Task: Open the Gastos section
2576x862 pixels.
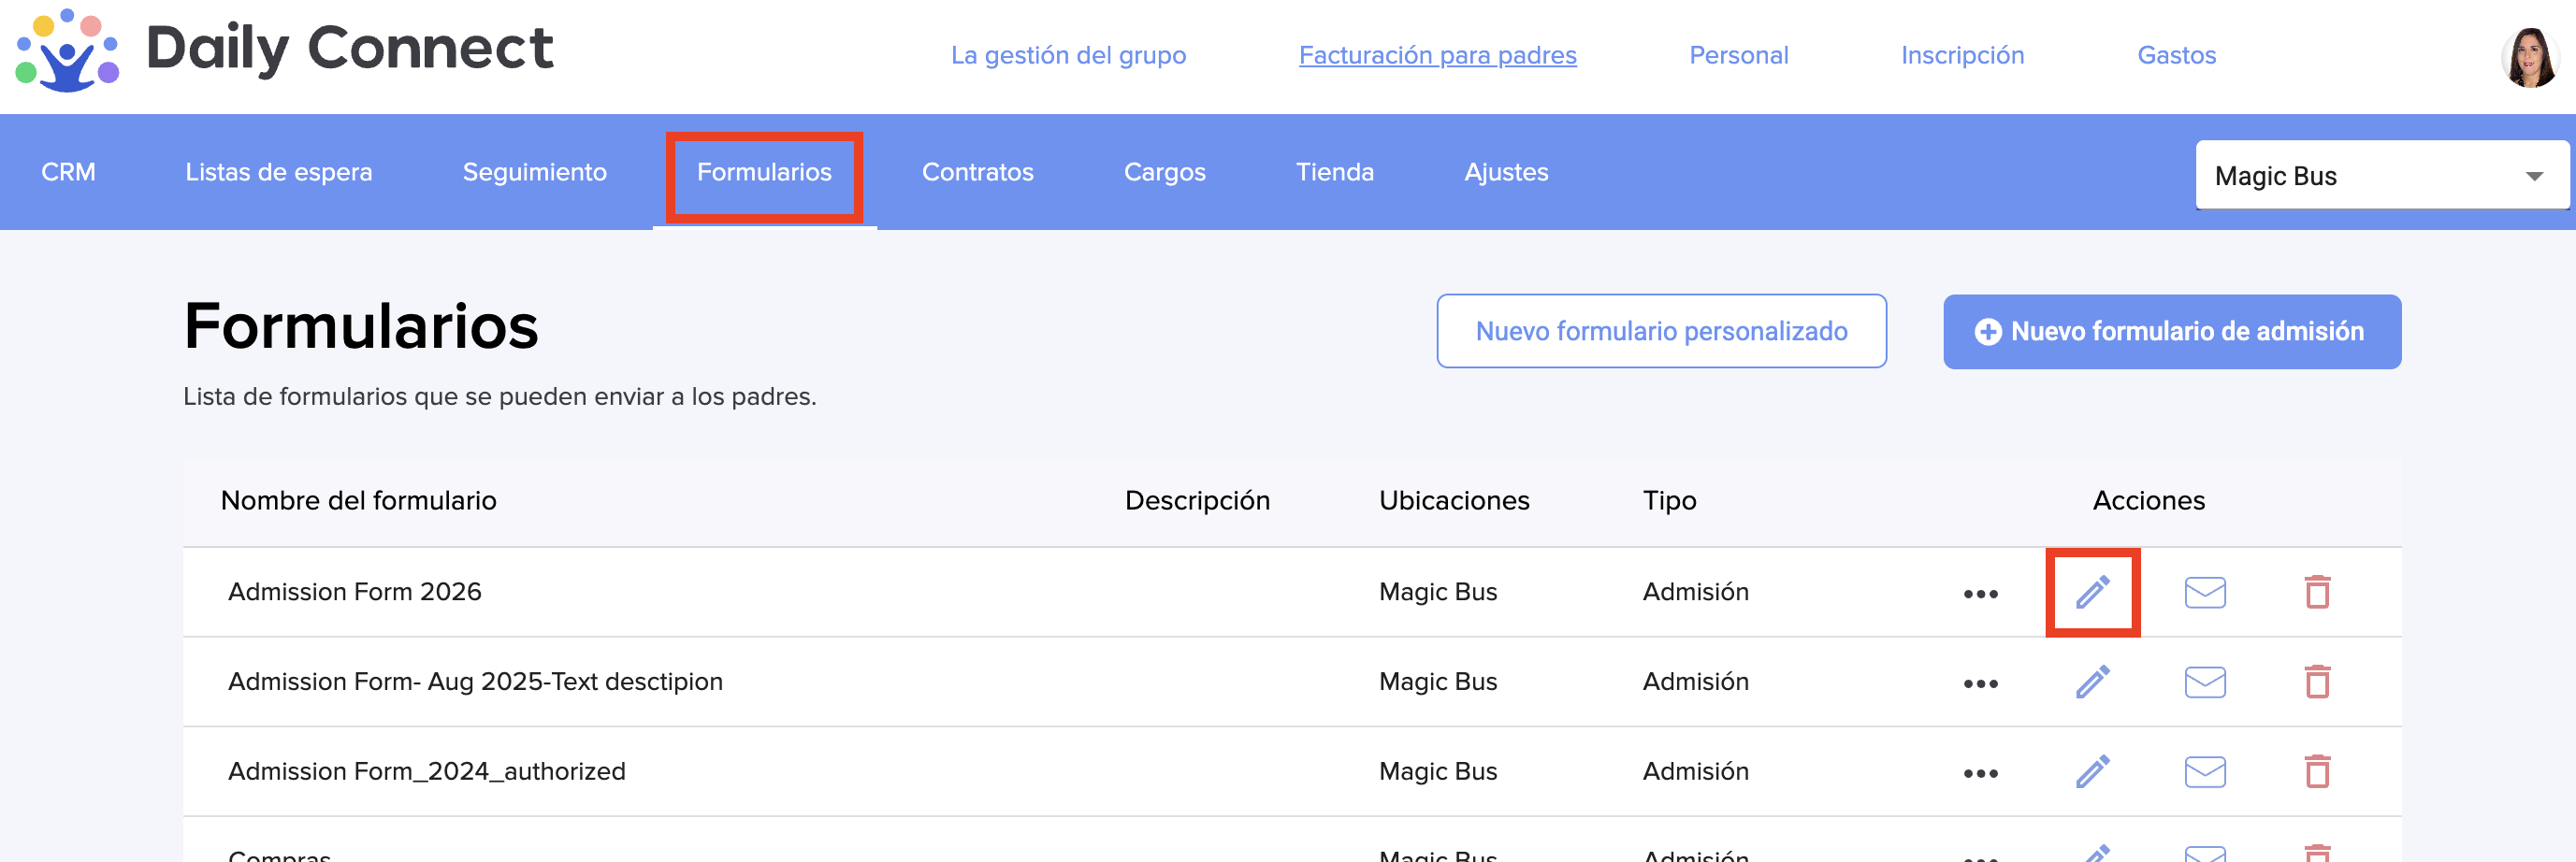Action: [x=2176, y=55]
